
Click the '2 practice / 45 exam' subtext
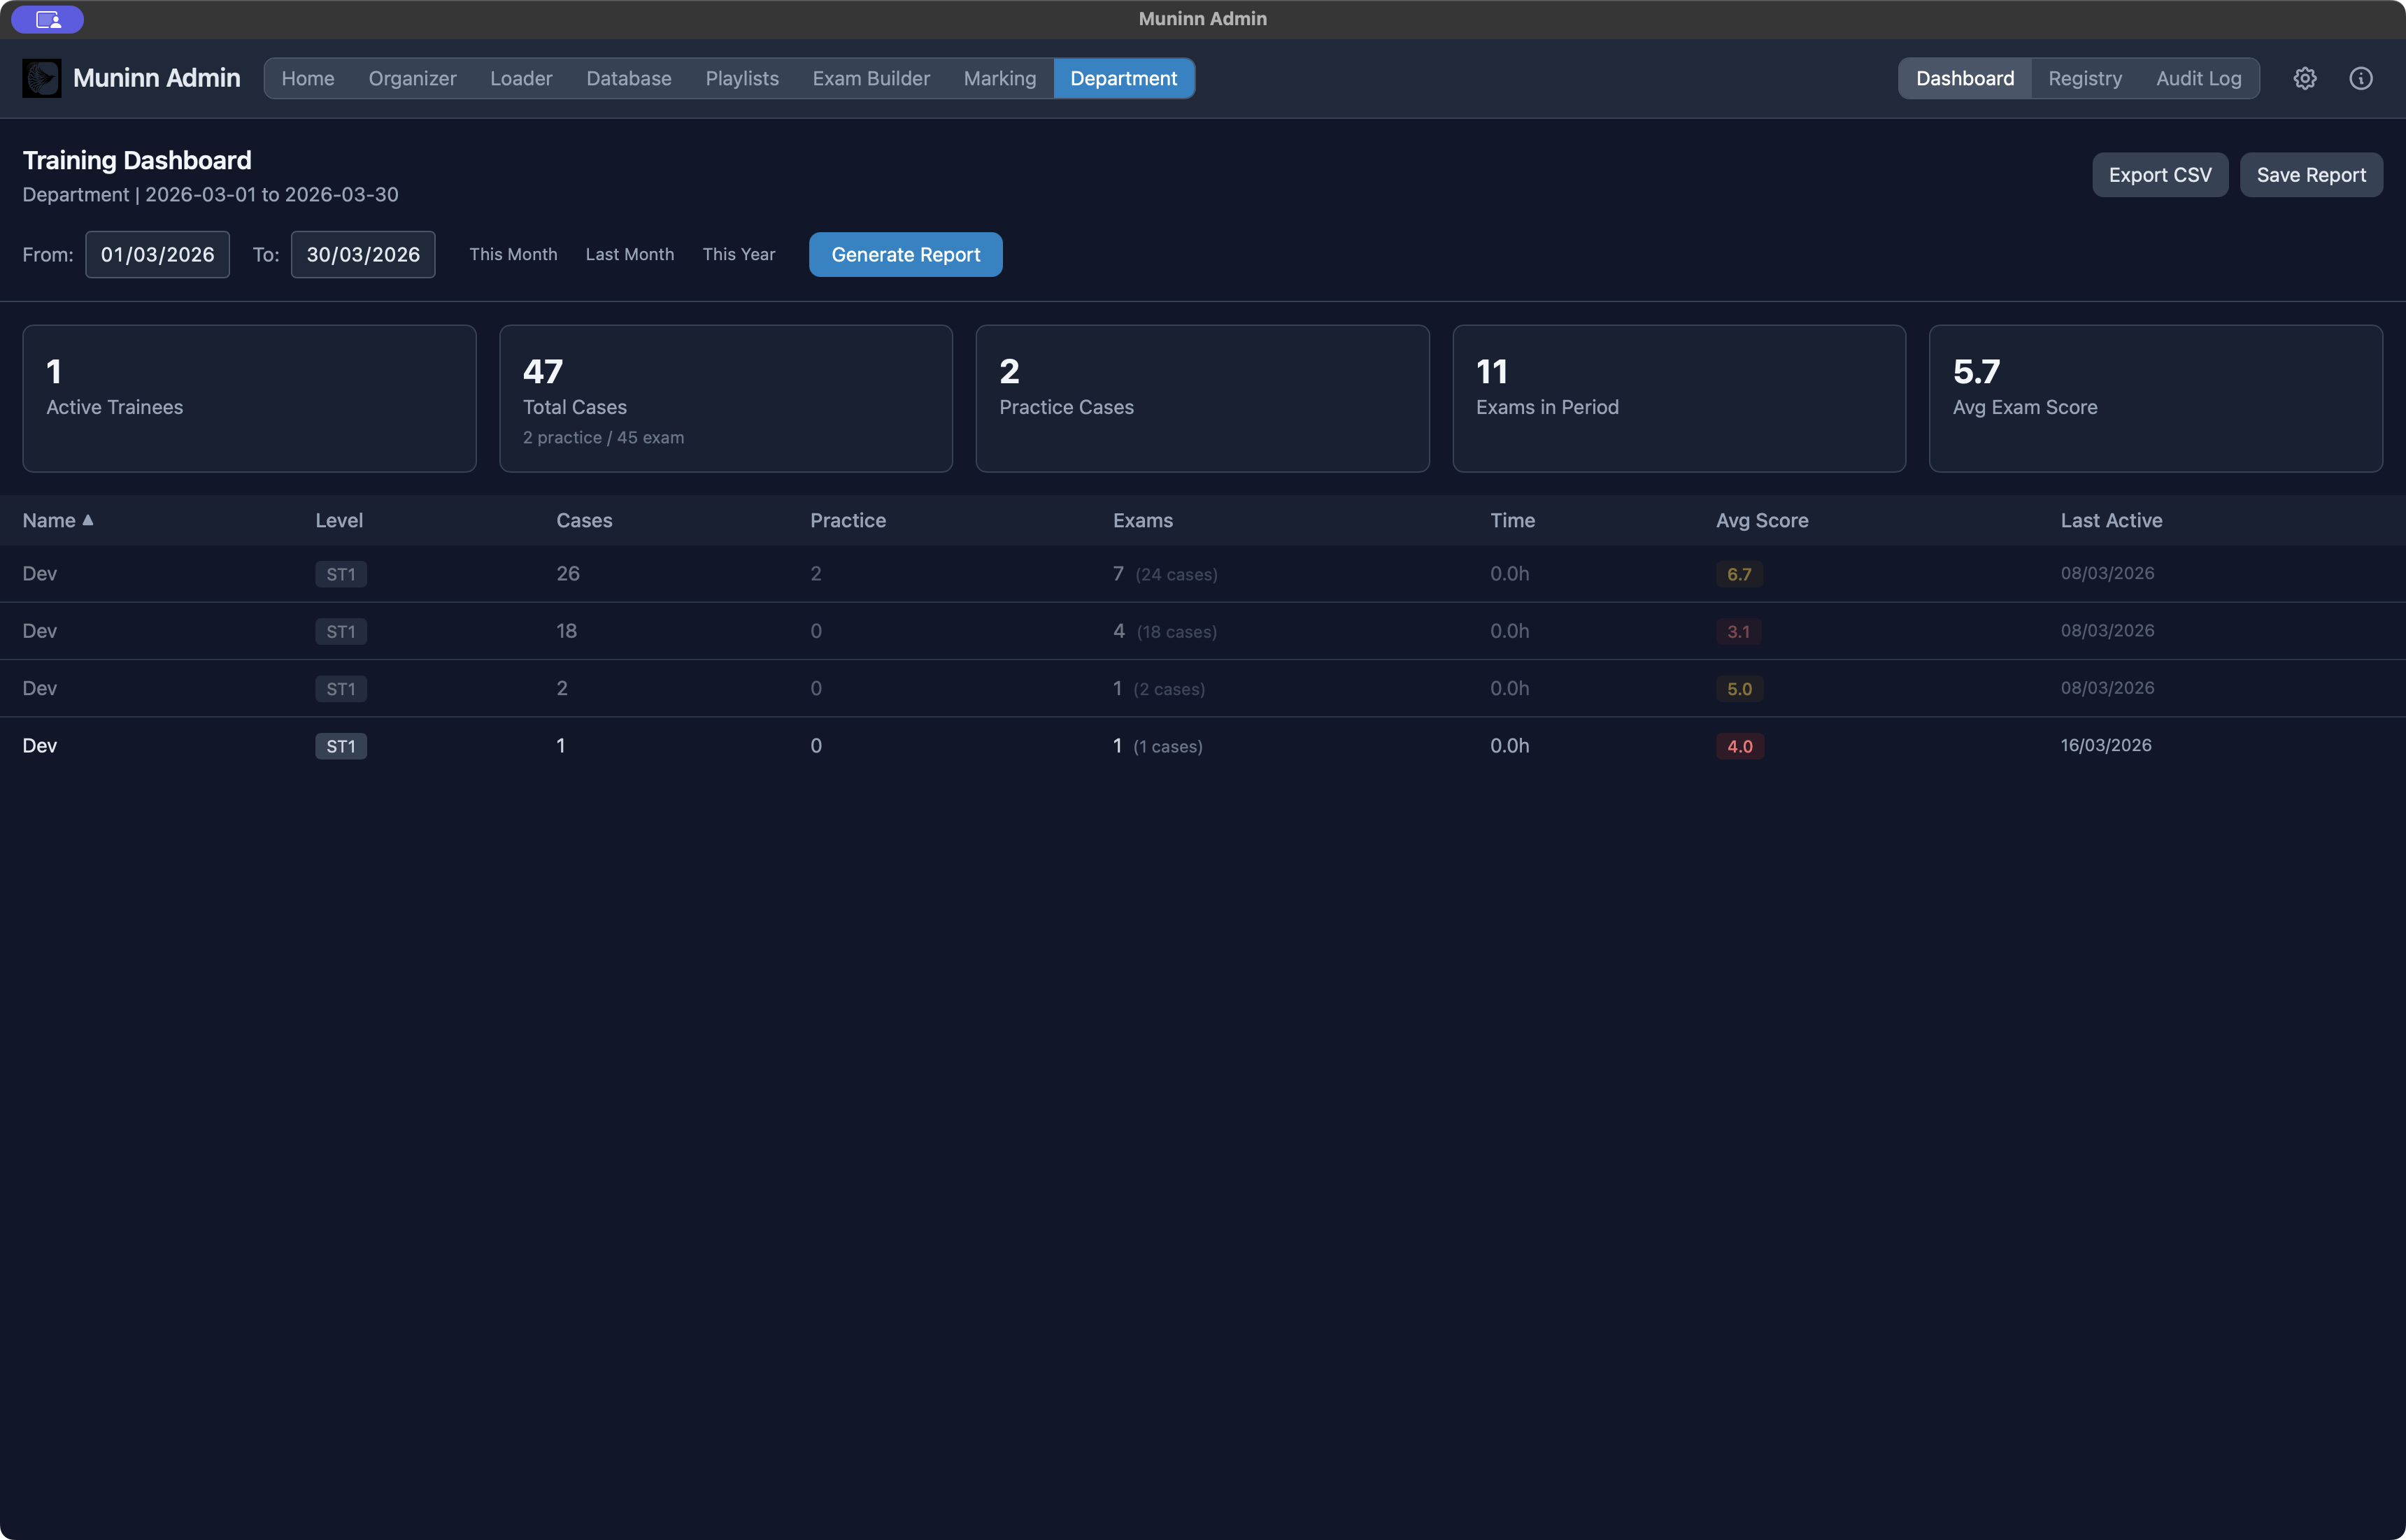coord(603,438)
